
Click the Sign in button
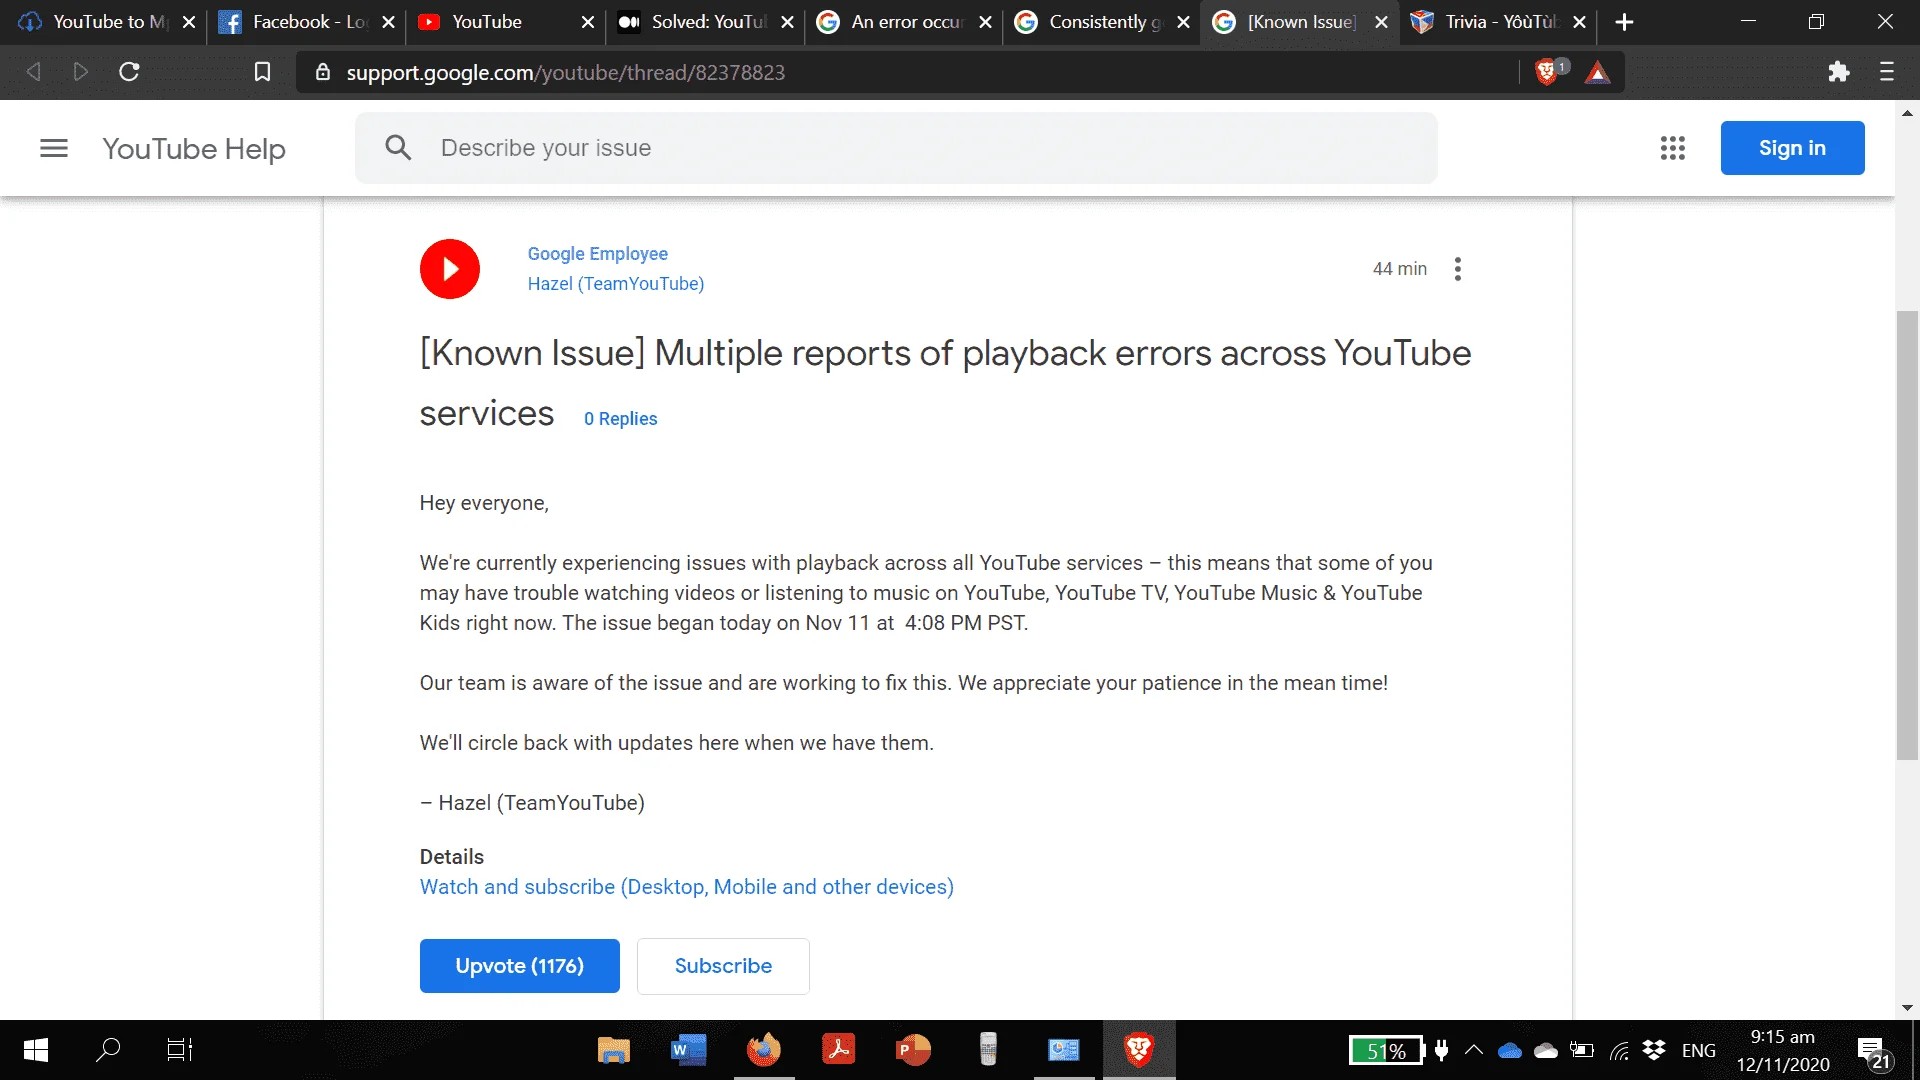click(1792, 148)
